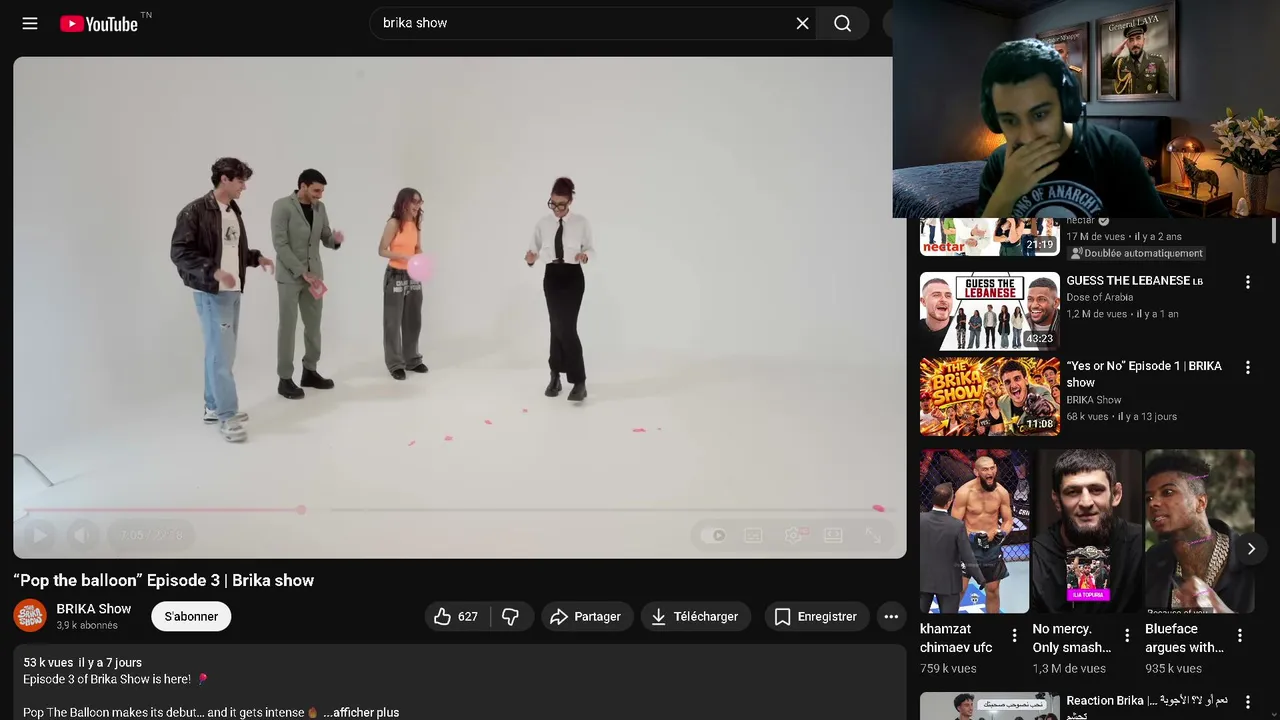Open 'Reaction Brika' video title
Viewport: 1280px width, 720px height.
pos(1147,706)
